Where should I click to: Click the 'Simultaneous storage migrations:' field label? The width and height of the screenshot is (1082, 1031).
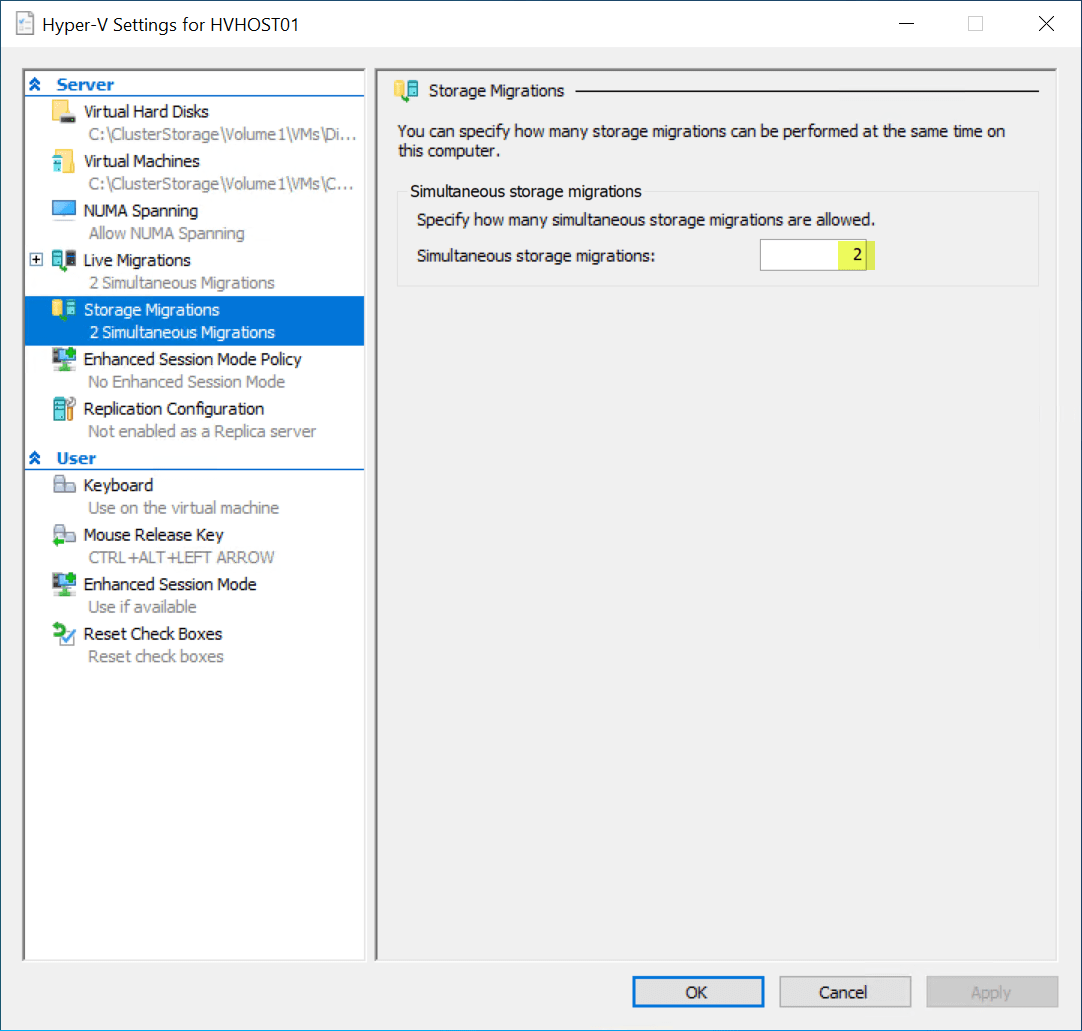click(535, 255)
